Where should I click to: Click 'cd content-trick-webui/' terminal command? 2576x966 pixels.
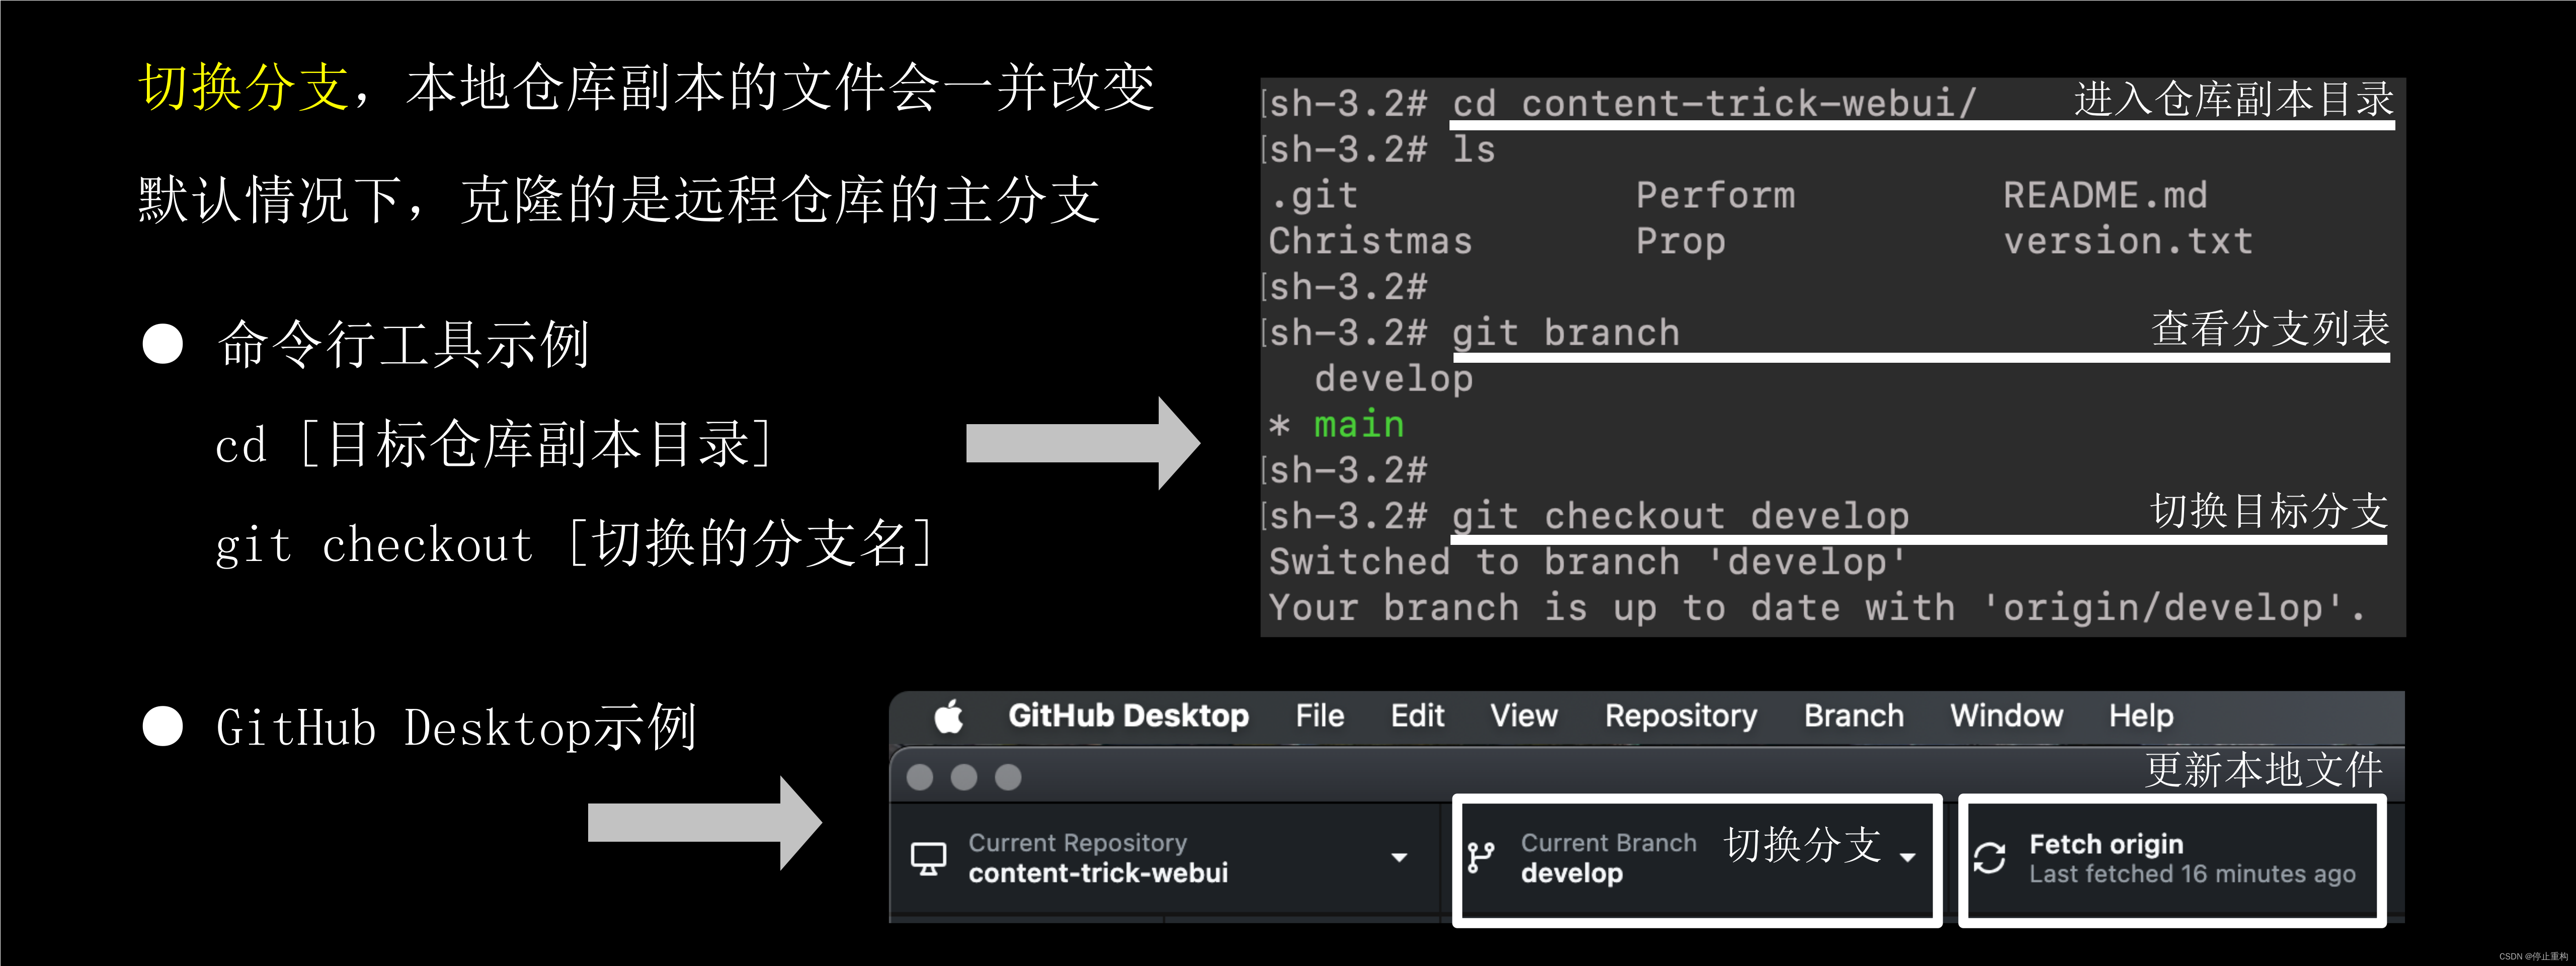[1714, 104]
